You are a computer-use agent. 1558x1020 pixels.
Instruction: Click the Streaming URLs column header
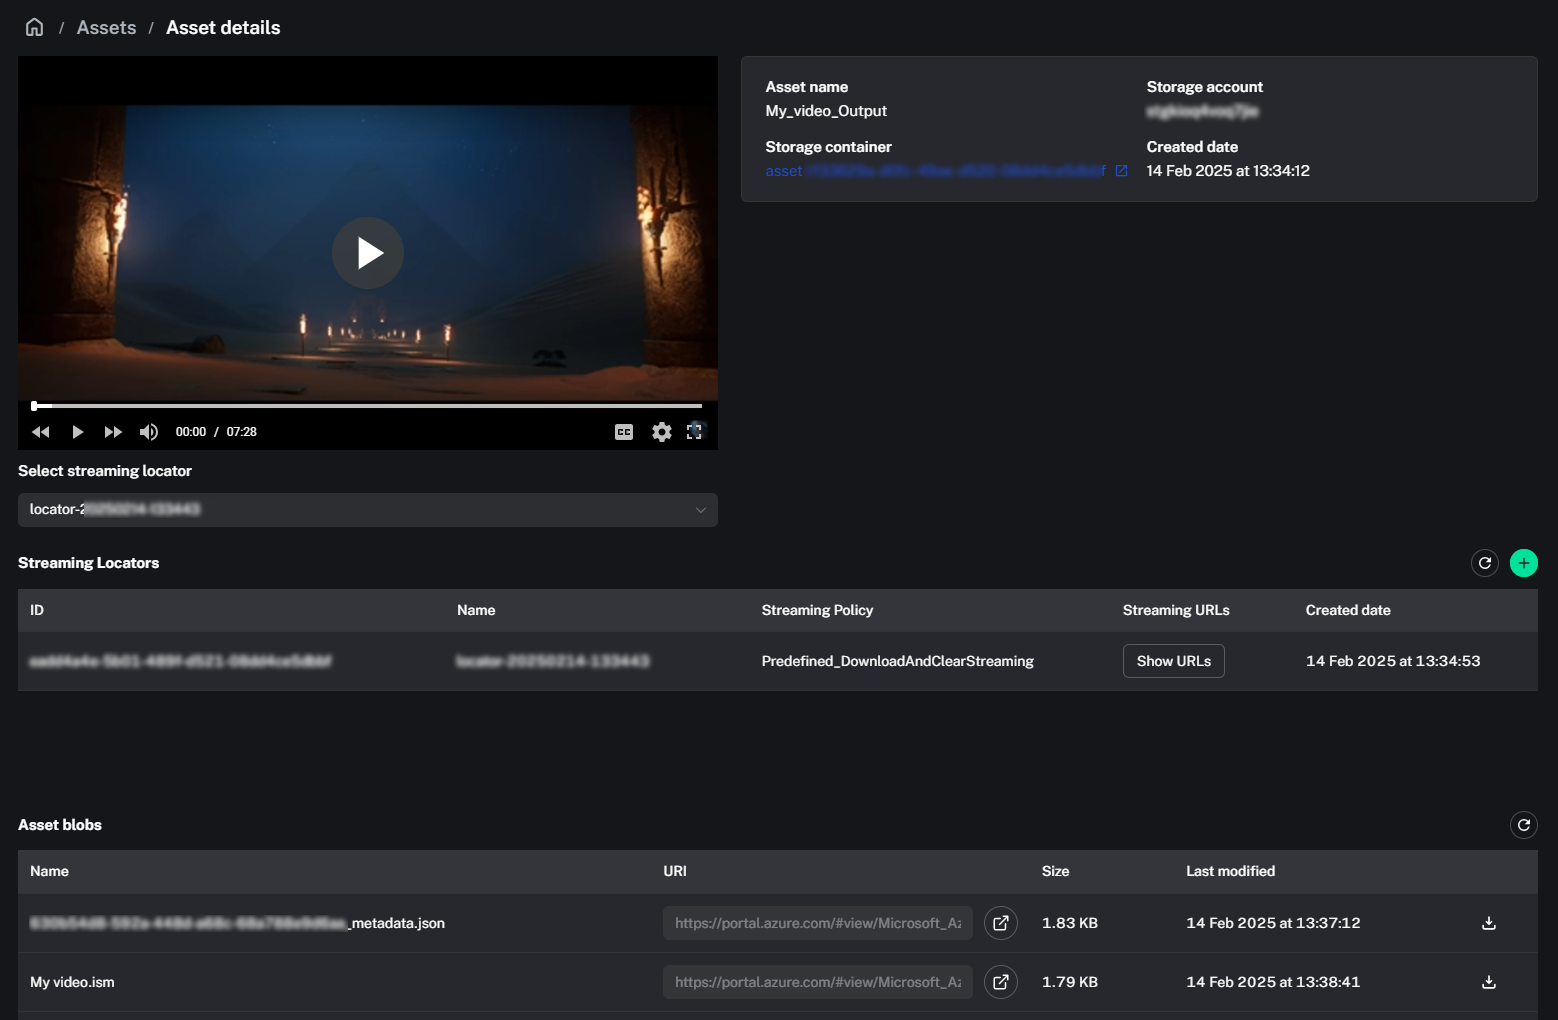point(1176,610)
